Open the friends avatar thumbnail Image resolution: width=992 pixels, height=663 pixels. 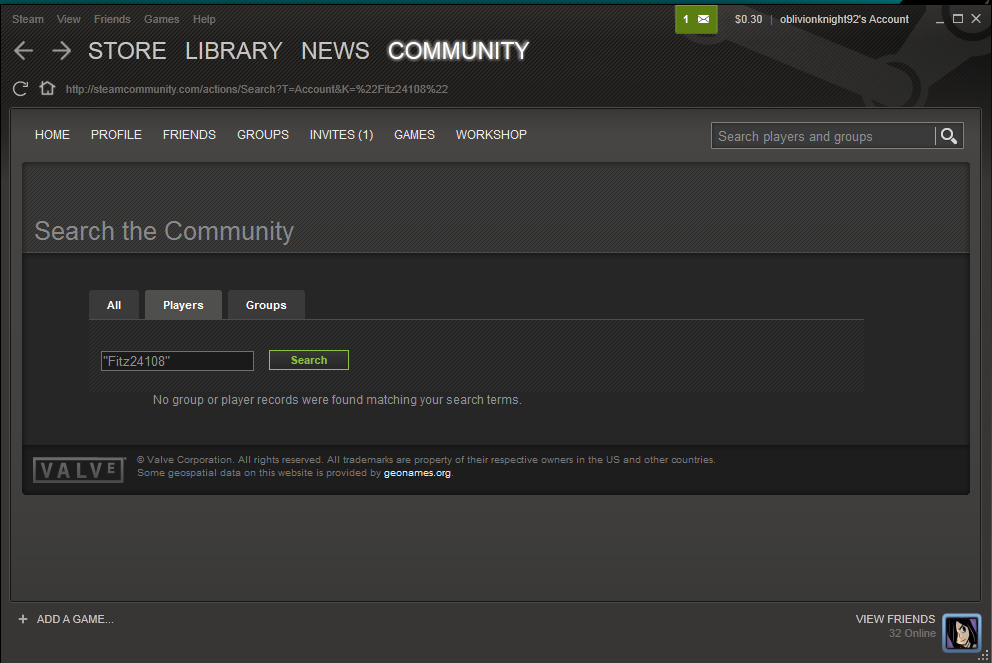961,632
